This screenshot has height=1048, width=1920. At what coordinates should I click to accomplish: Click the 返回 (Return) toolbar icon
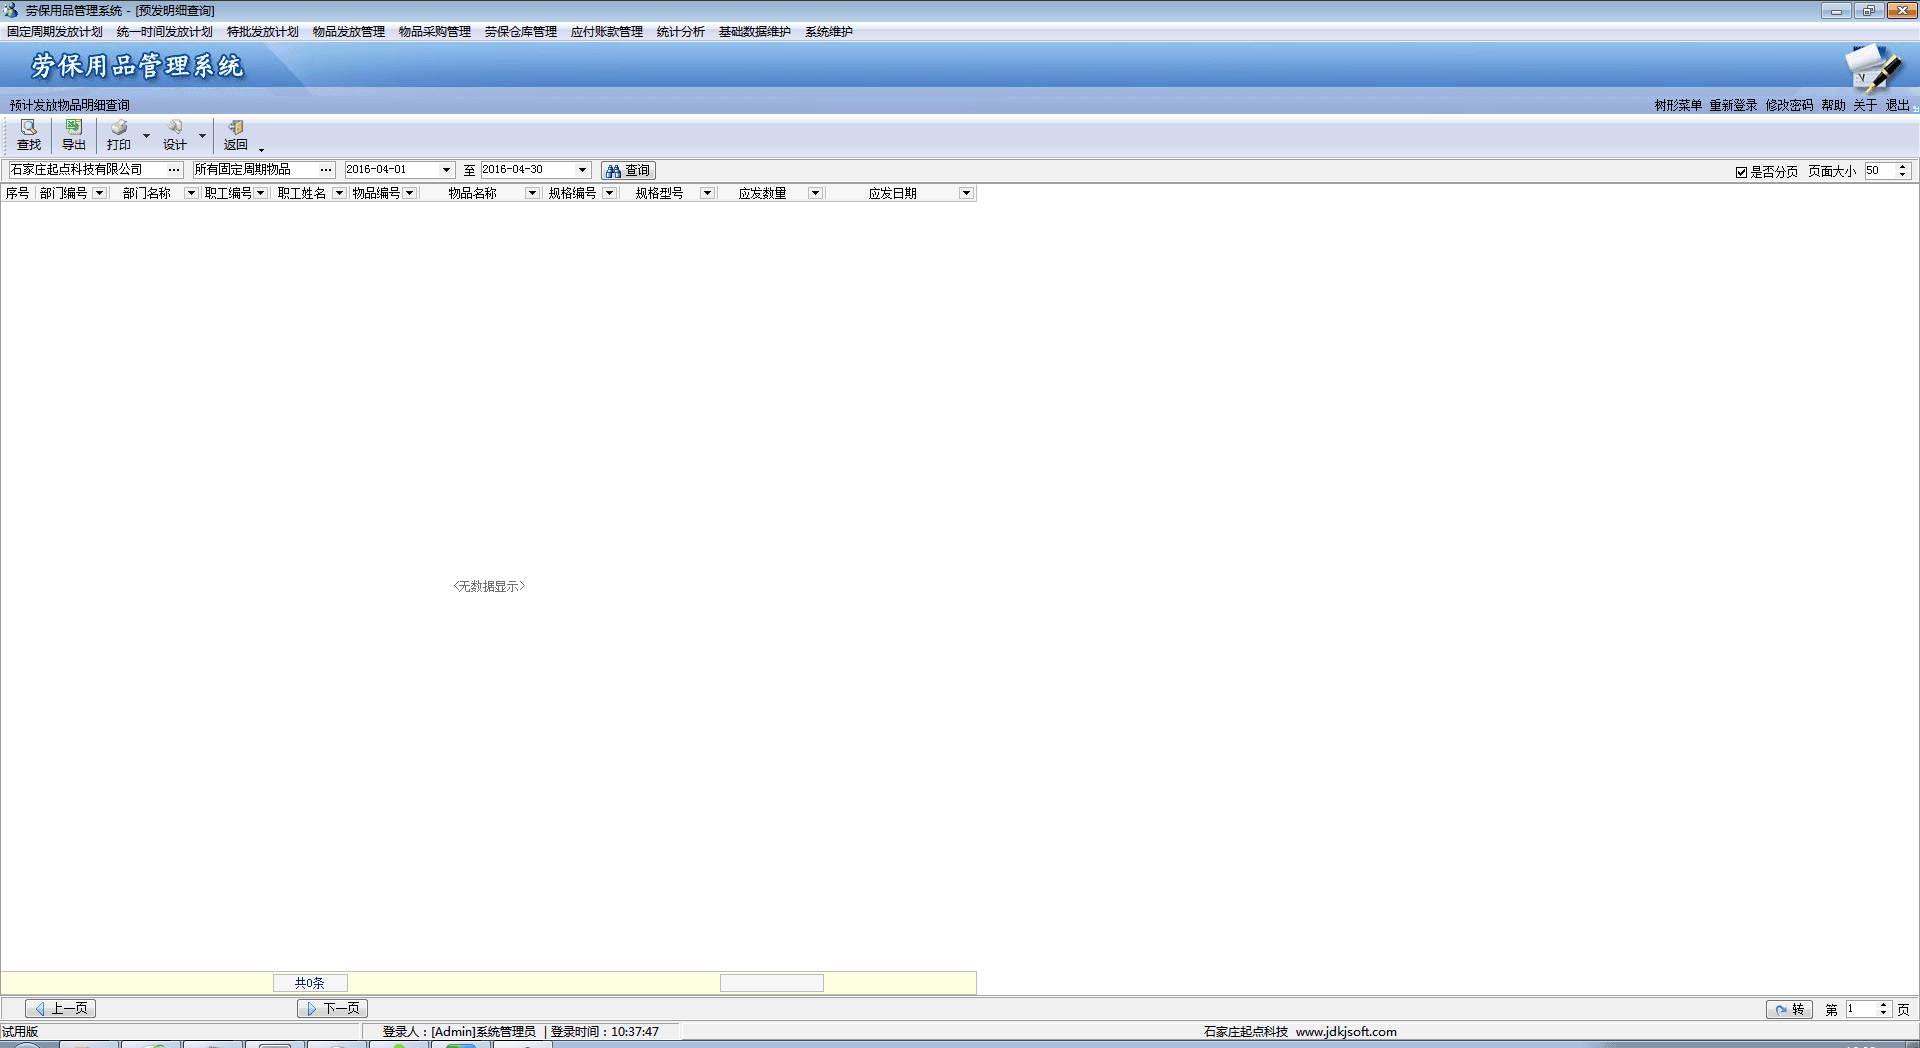click(236, 134)
